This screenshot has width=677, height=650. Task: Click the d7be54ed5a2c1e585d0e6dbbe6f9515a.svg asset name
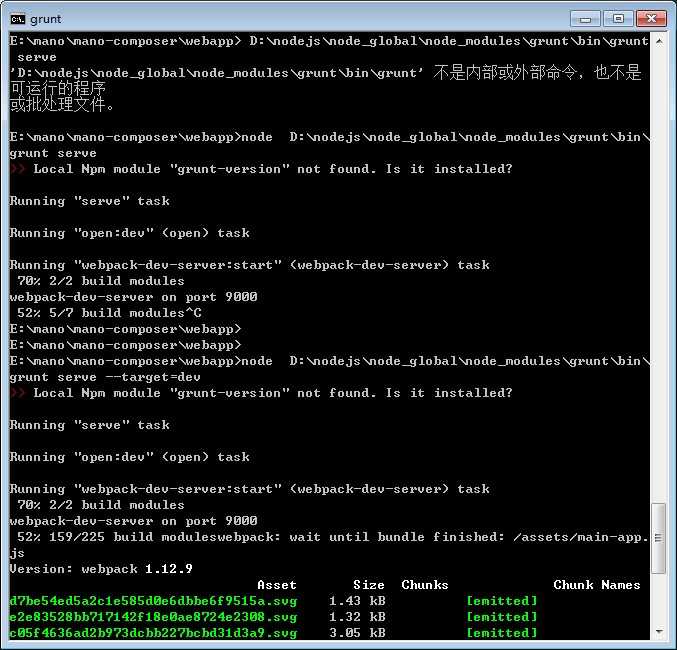pyautogui.click(x=153, y=601)
